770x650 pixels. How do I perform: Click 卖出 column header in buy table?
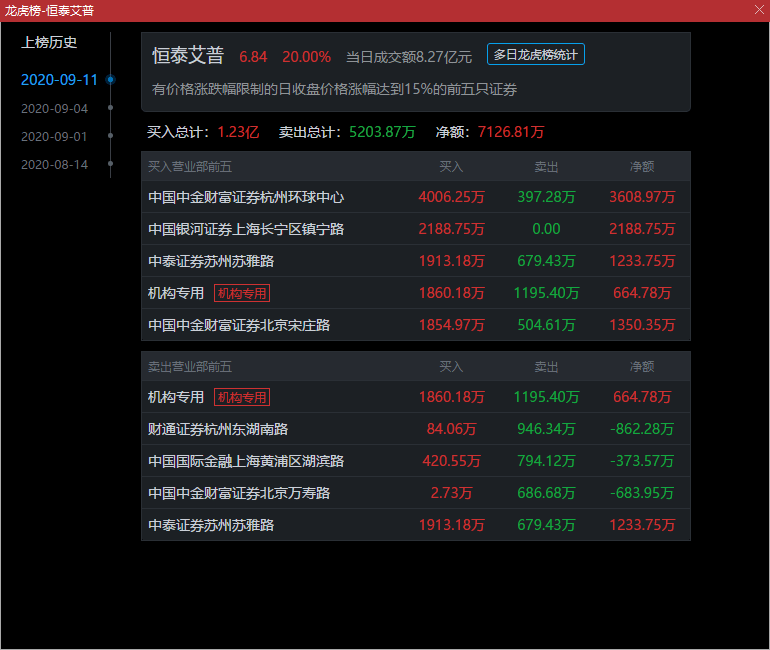click(546, 167)
